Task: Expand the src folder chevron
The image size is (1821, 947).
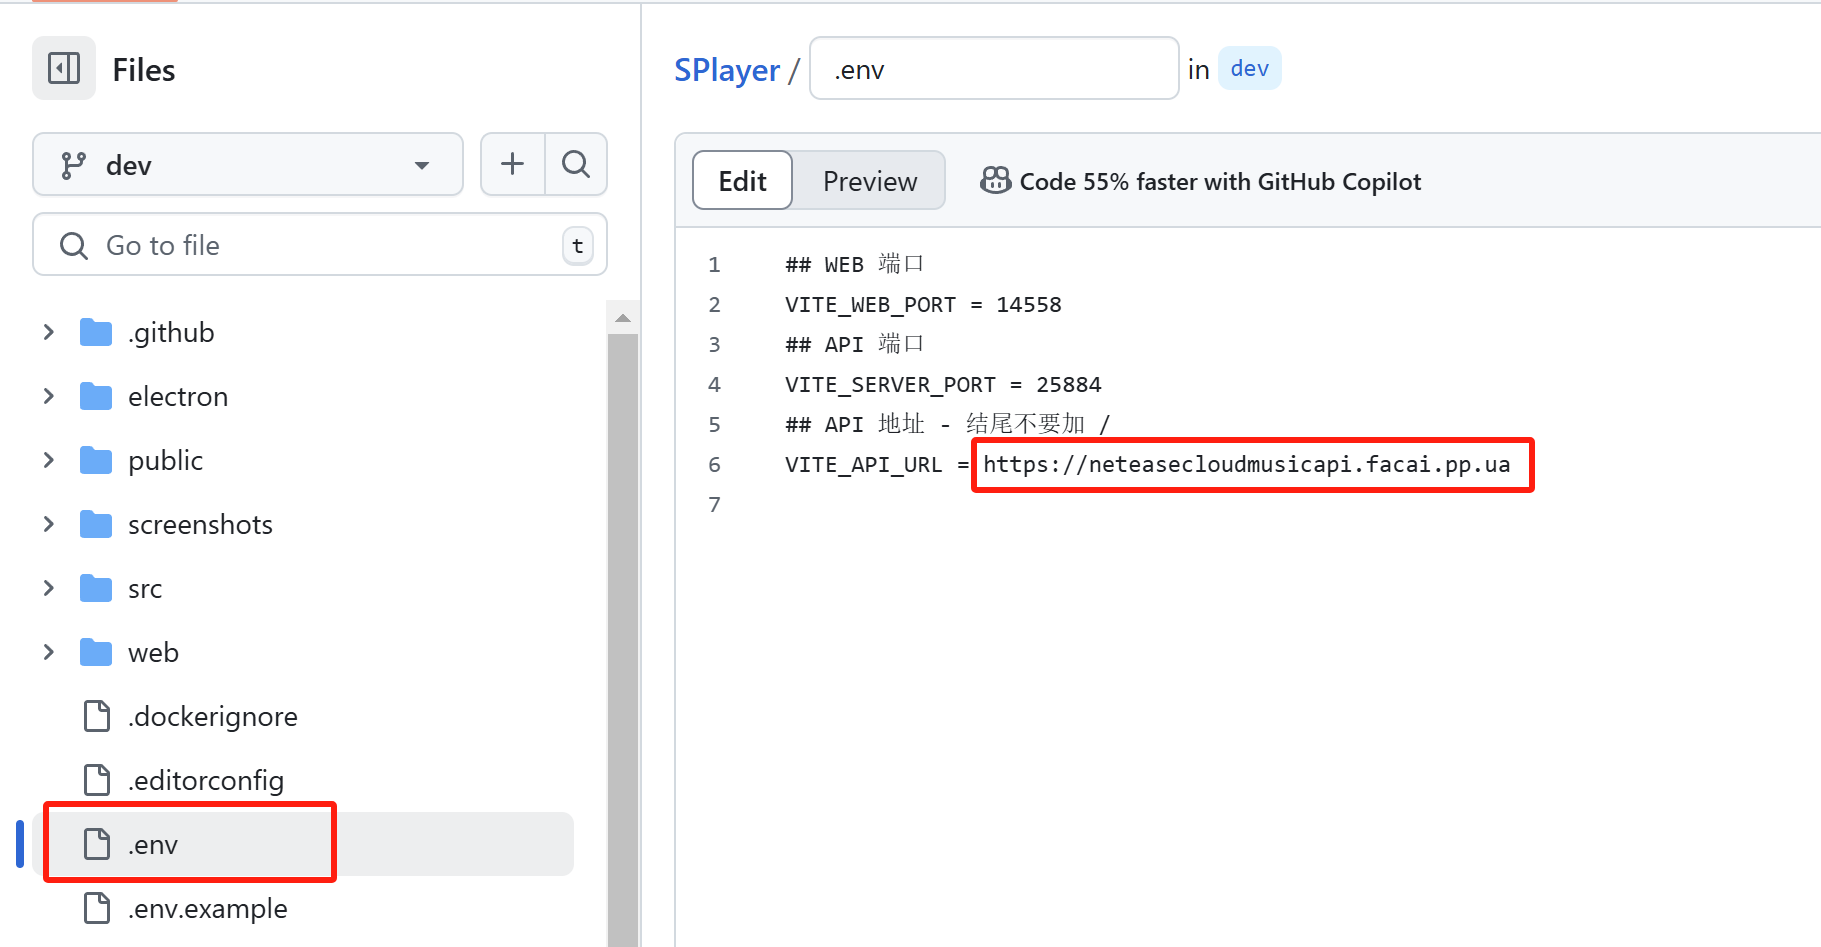Action: point(49,588)
